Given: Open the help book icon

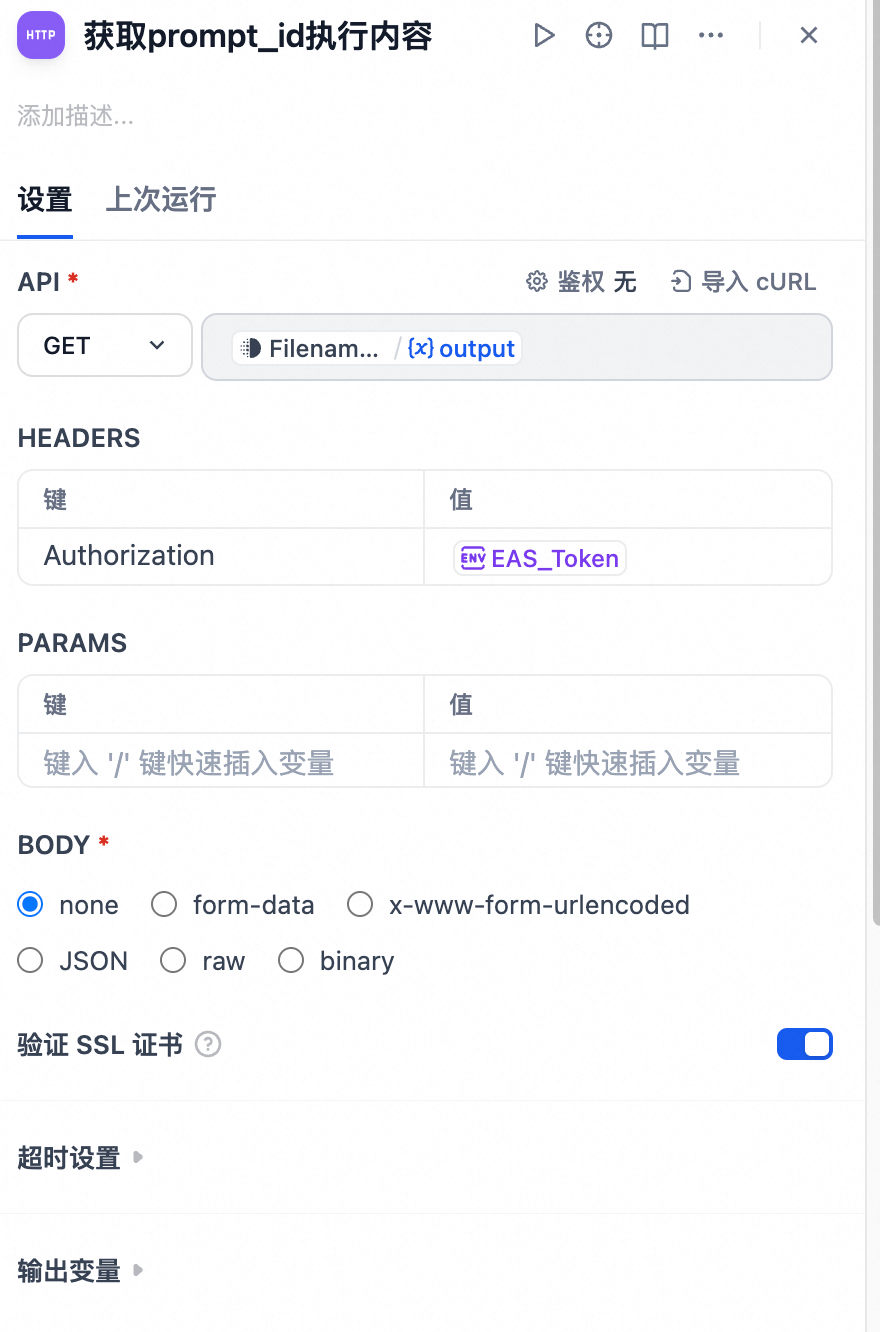Looking at the screenshot, I should [655, 36].
